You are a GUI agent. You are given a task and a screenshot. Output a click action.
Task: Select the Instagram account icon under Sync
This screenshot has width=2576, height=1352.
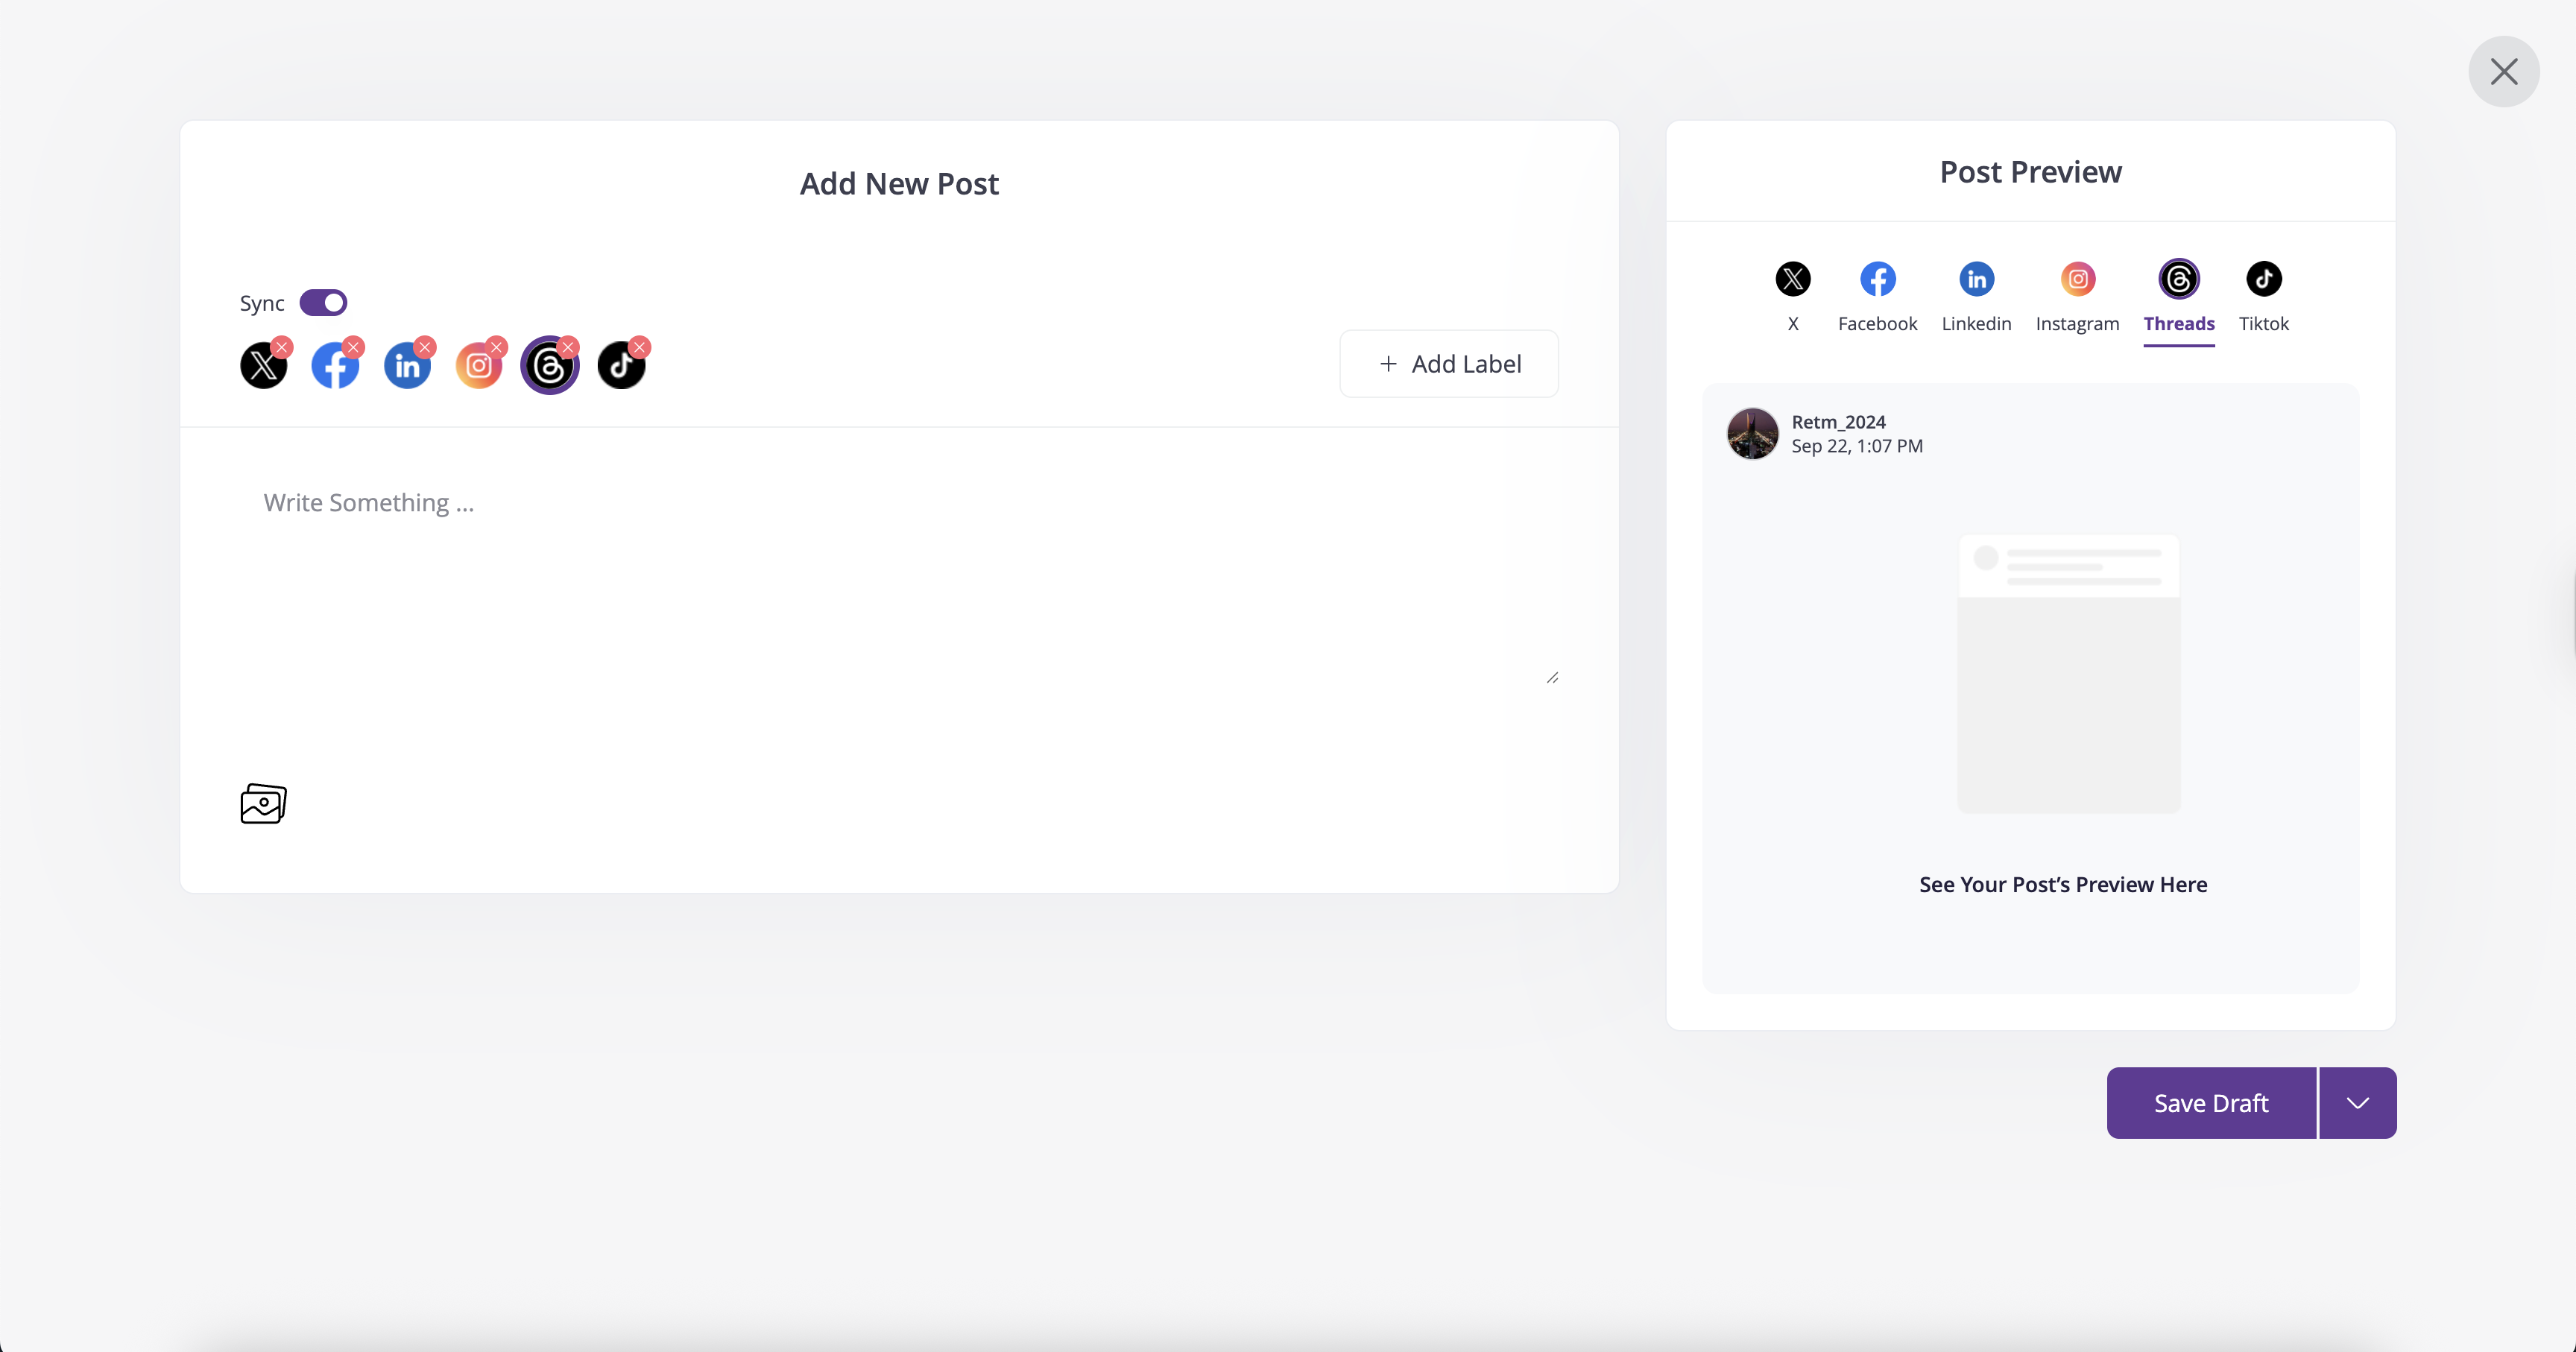tap(479, 366)
